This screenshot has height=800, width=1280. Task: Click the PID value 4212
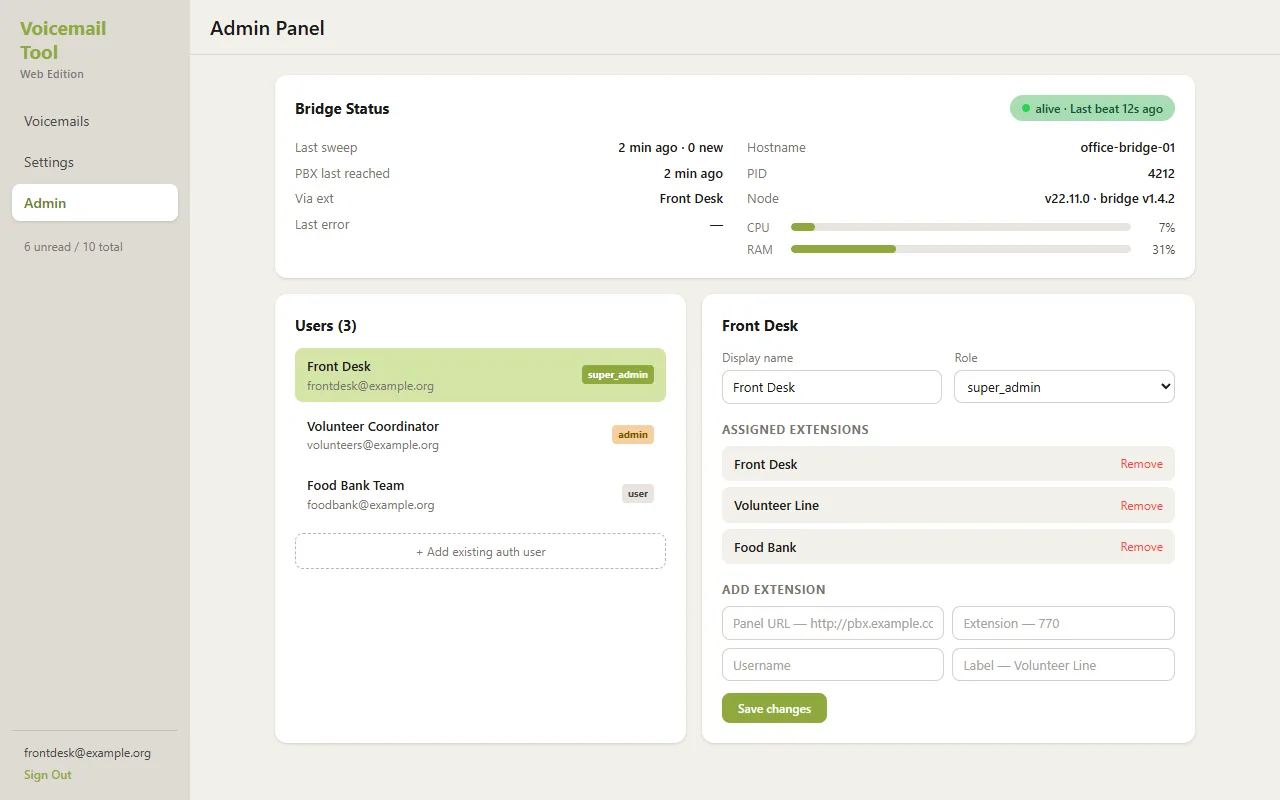[1161, 173]
